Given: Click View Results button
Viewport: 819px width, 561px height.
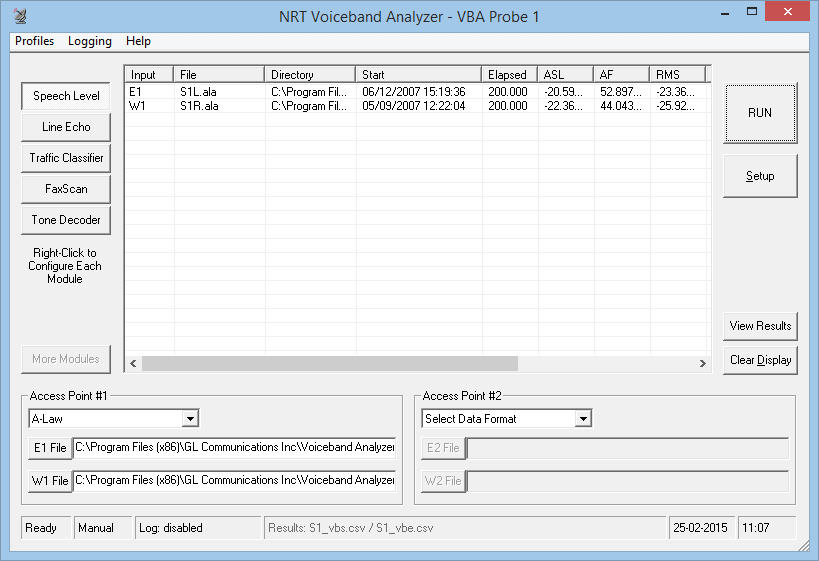Looking at the screenshot, I should point(760,326).
